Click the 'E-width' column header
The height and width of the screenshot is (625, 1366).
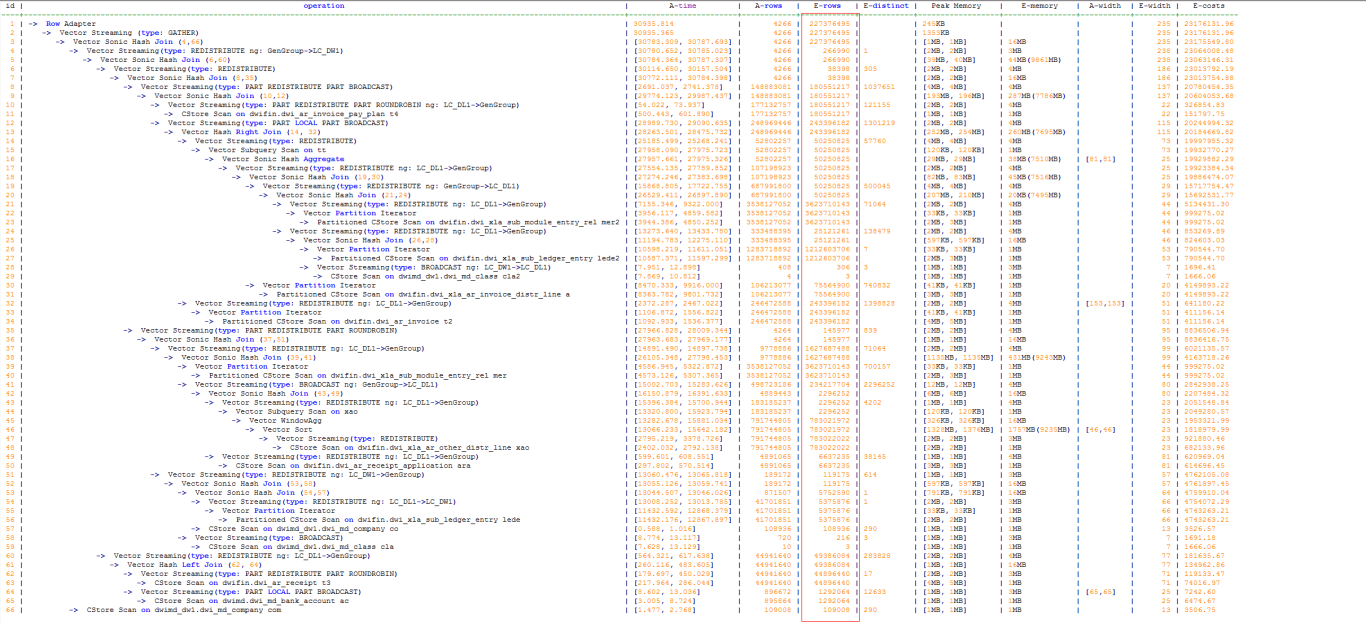click(1157, 6)
